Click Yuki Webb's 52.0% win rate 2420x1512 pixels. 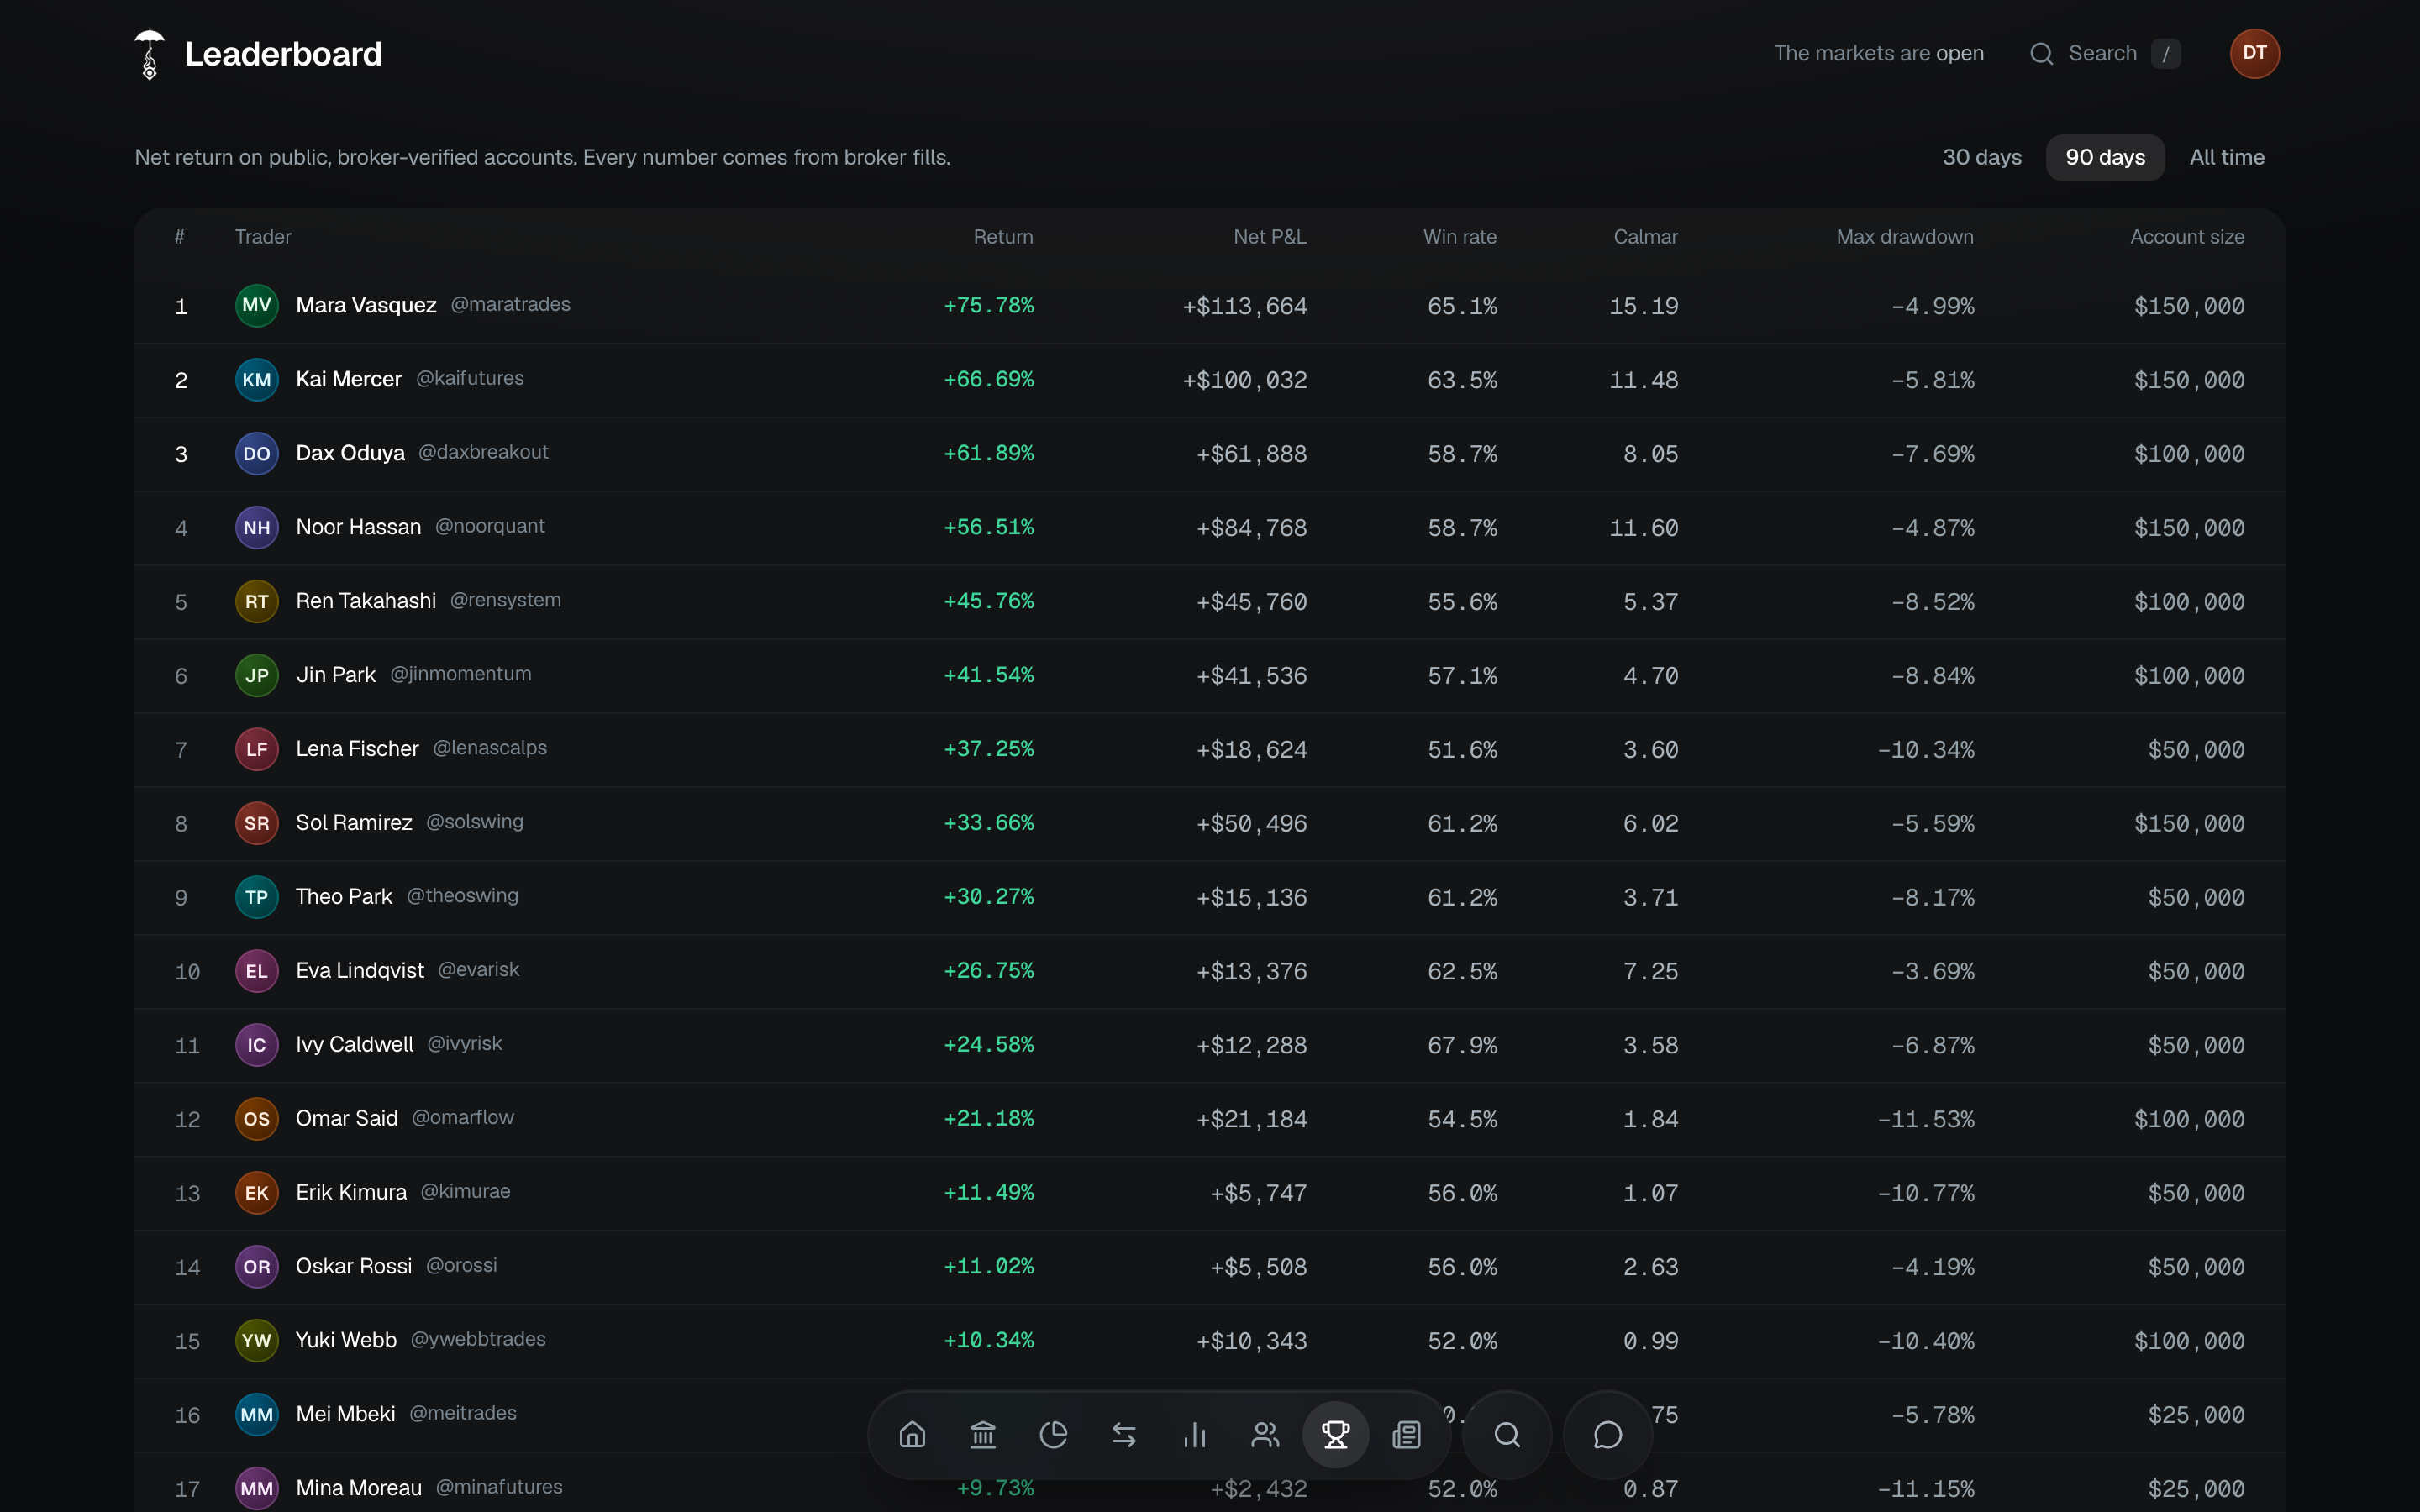(1462, 1341)
